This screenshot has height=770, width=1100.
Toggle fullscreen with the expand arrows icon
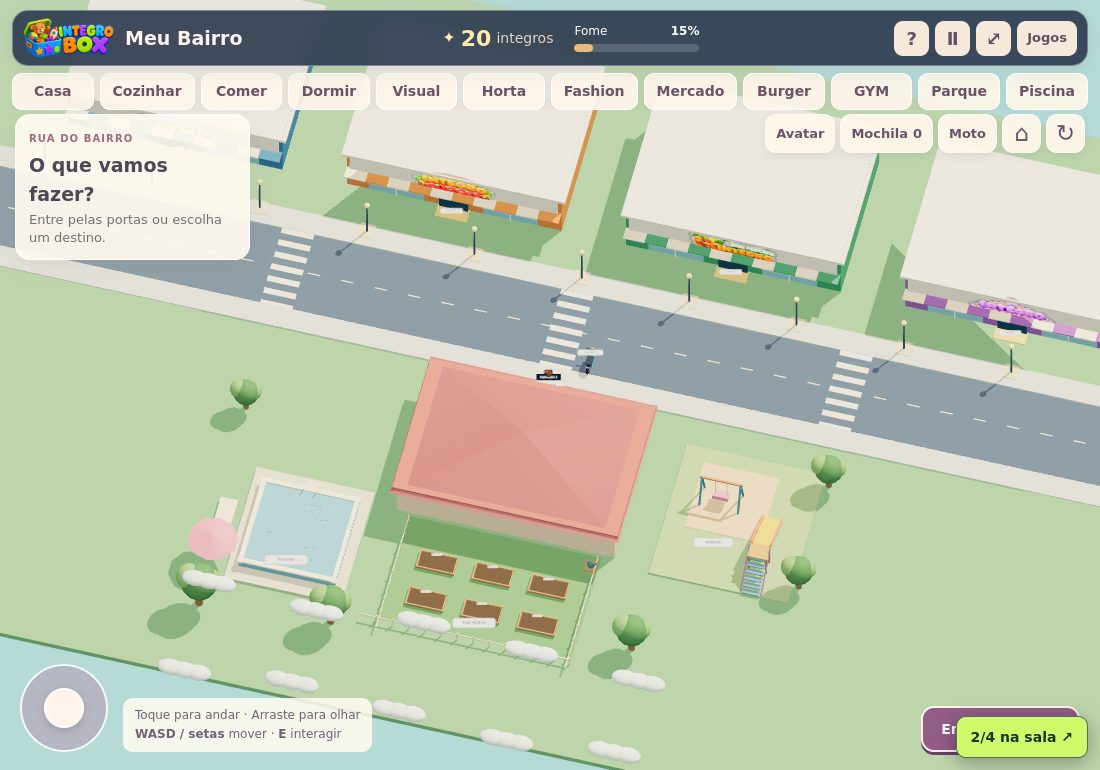point(993,38)
